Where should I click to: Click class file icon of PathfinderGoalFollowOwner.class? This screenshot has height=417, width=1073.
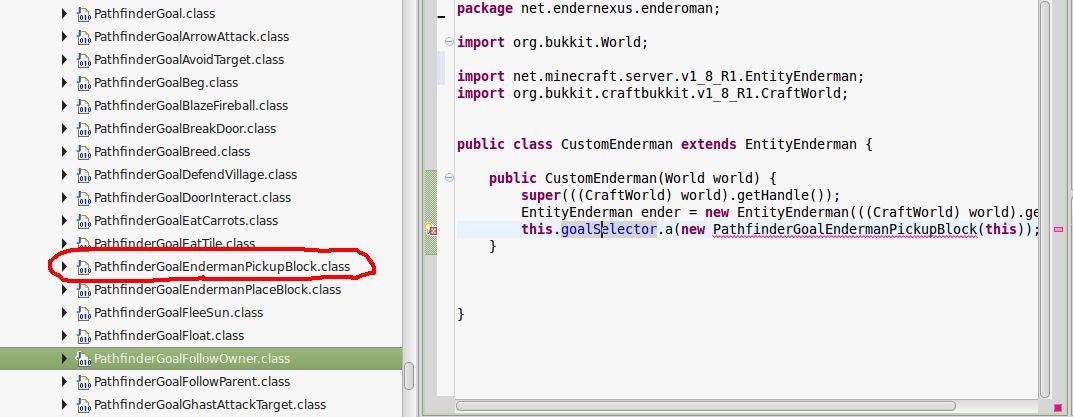[83, 359]
